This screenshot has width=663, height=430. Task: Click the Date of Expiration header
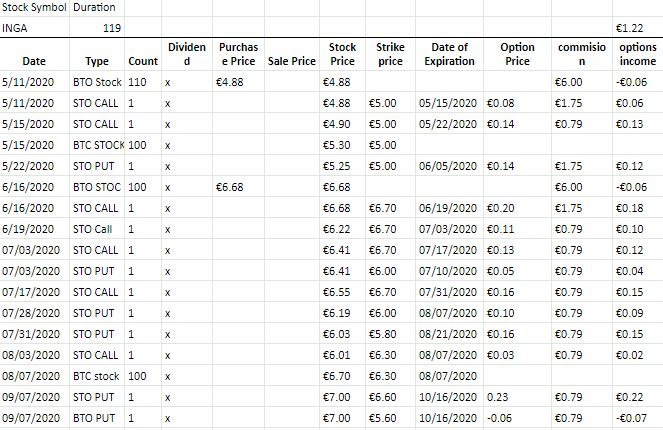(x=449, y=54)
